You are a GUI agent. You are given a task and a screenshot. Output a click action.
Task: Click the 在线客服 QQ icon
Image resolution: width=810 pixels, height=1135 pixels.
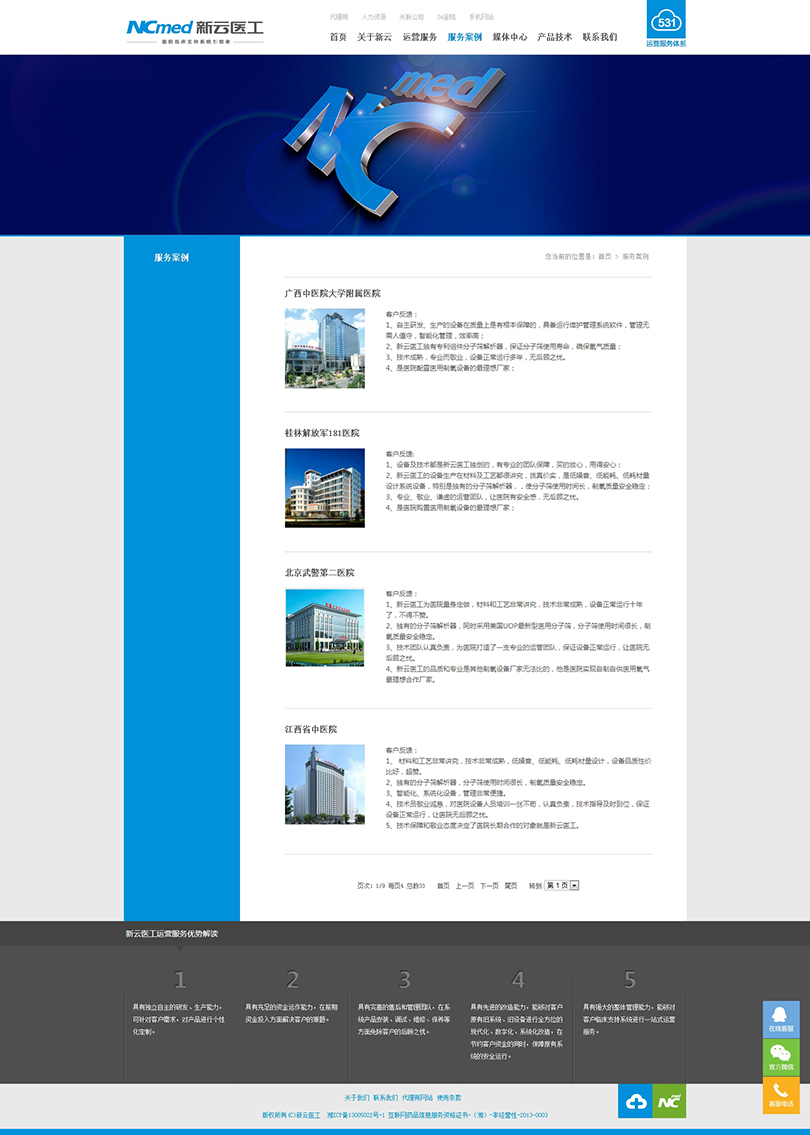pyautogui.click(x=781, y=1019)
